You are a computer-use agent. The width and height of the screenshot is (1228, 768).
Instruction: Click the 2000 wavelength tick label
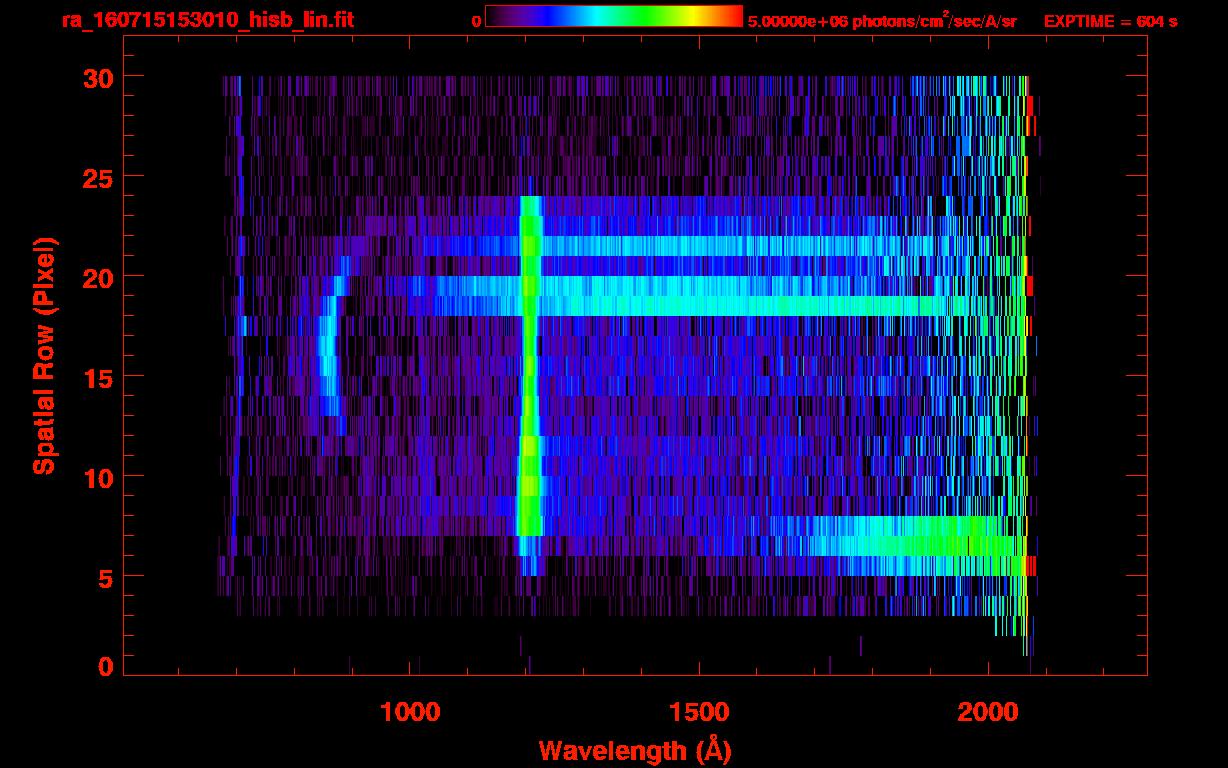(x=988, y=711)
